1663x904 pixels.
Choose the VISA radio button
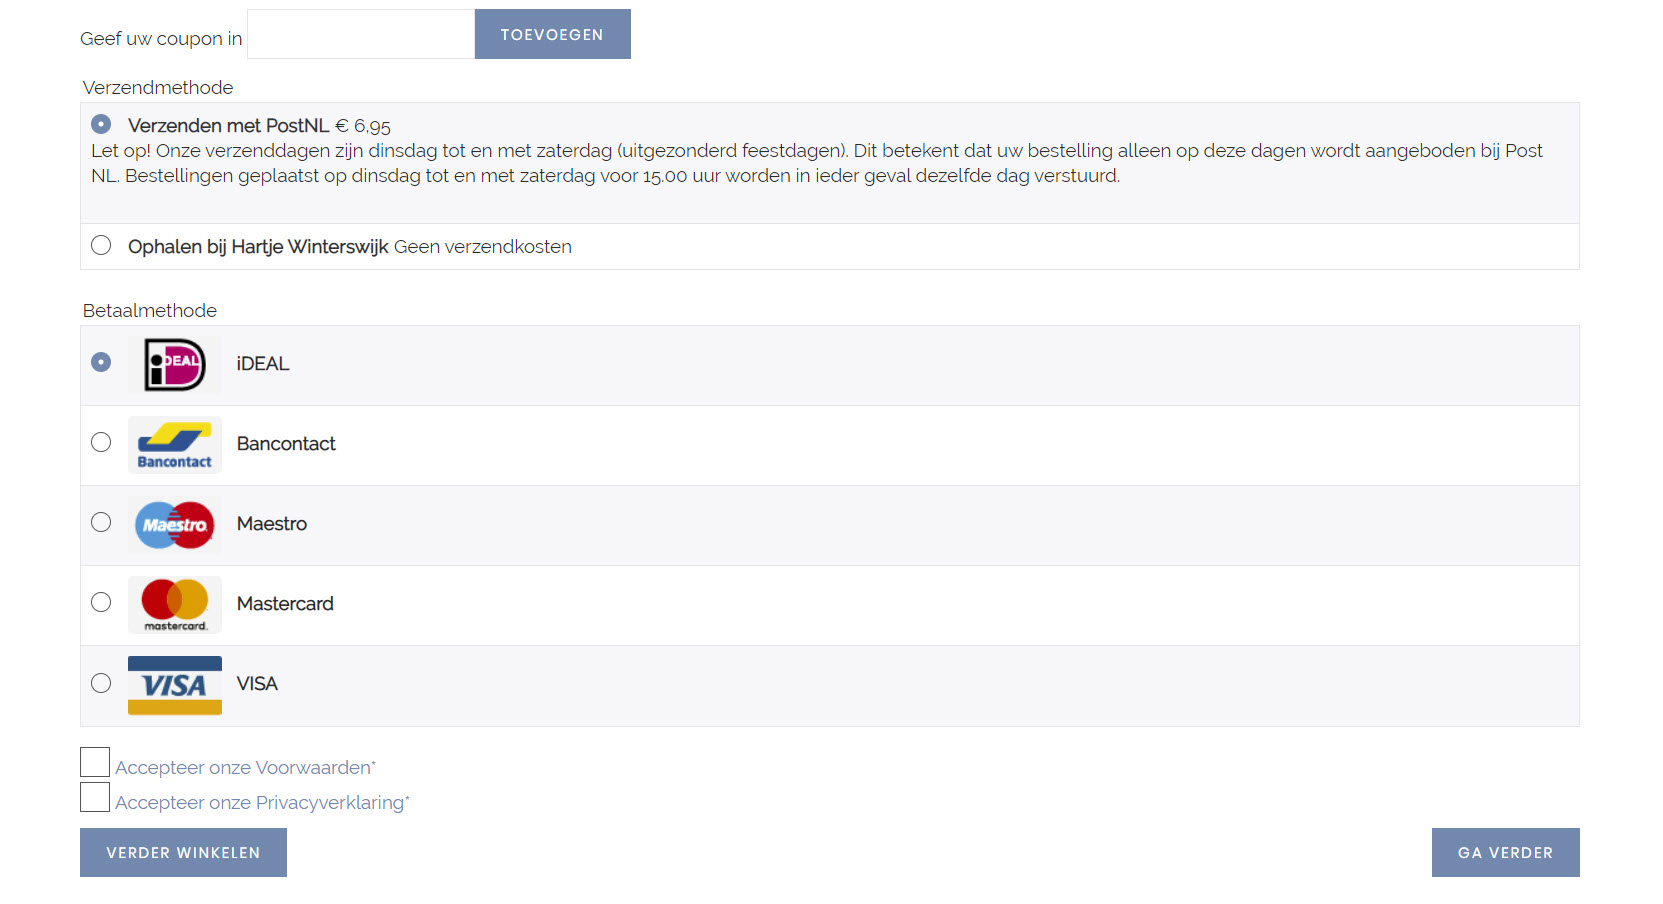tap(101, 683)
